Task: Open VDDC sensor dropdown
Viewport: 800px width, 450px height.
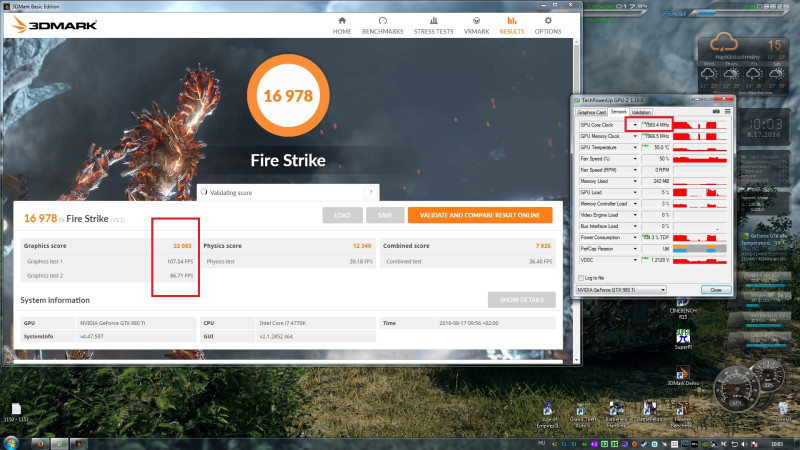Action: coord(635,260)
